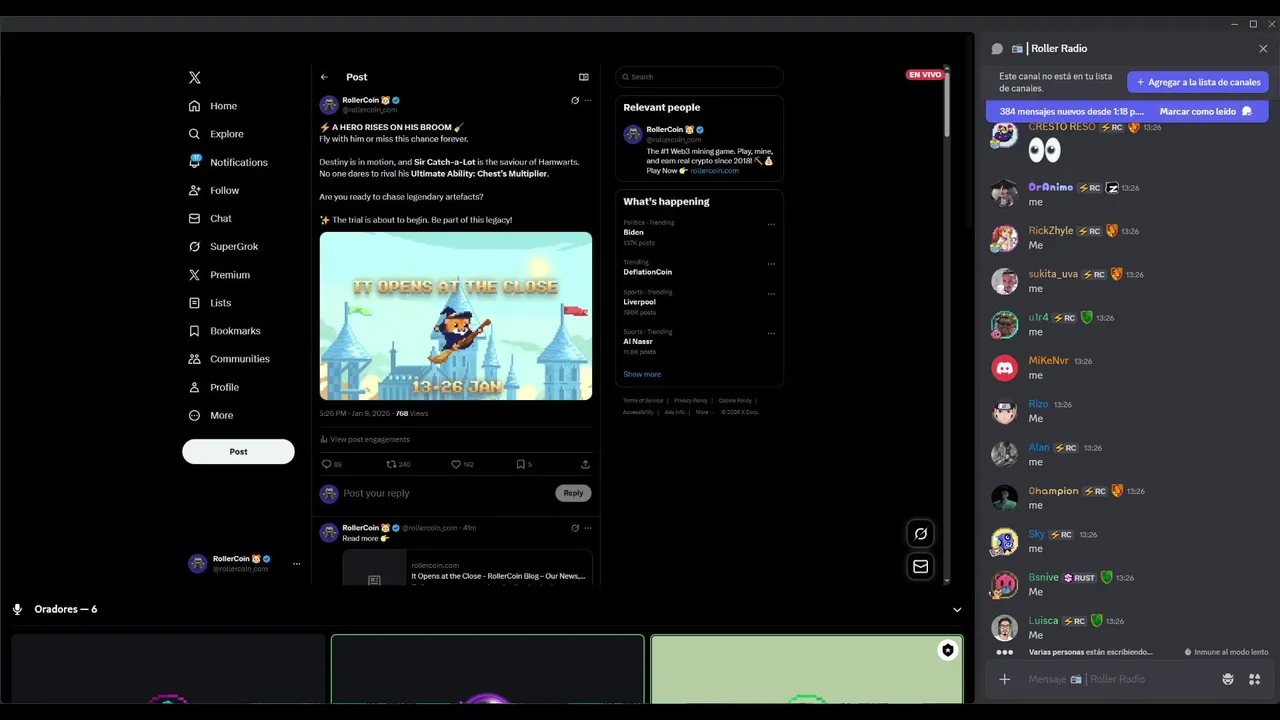Click Agregar a la lista de canales
Viewport: 1280px width, 720px height.
pyautogui.click(x=1198, y=82)
